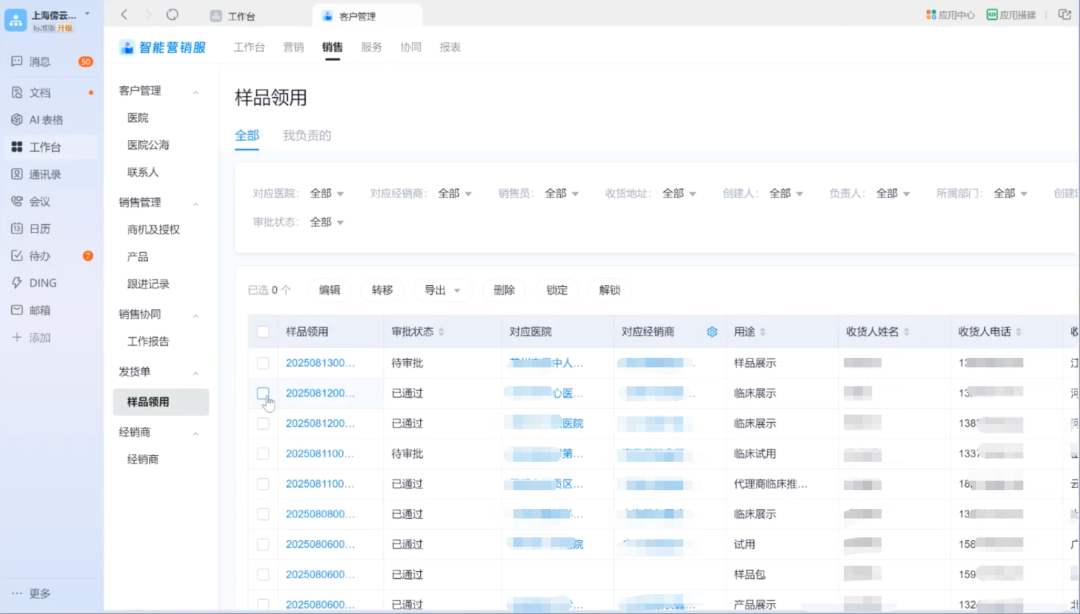Sort by 用途 column sort icon
Screen dimensions: 1080x614
pyautogui.click(x=762, y=331)
